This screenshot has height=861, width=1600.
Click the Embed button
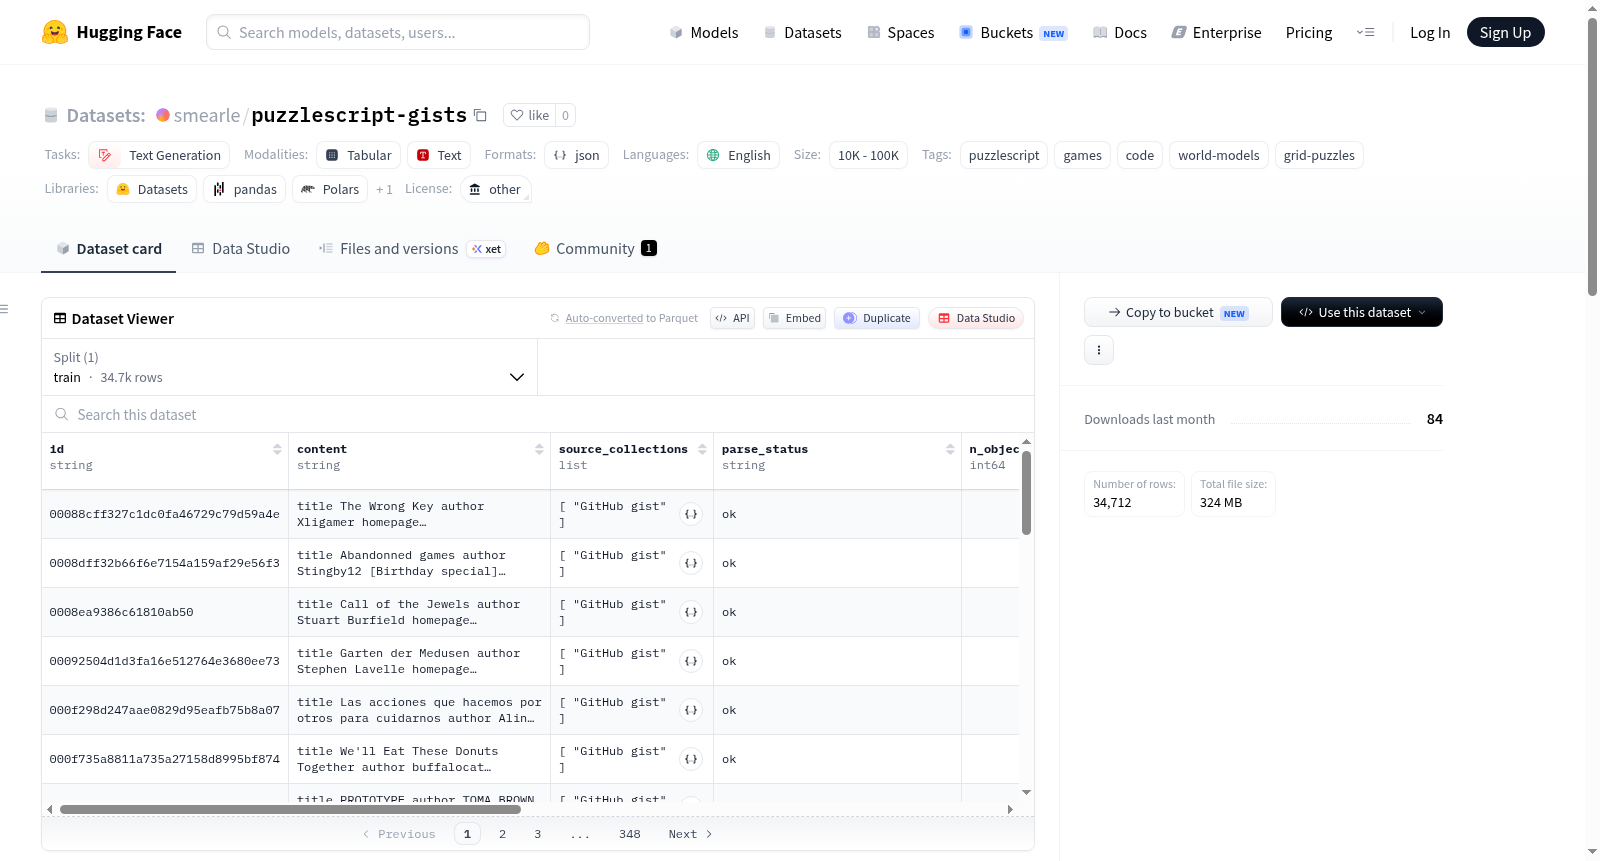794,318
